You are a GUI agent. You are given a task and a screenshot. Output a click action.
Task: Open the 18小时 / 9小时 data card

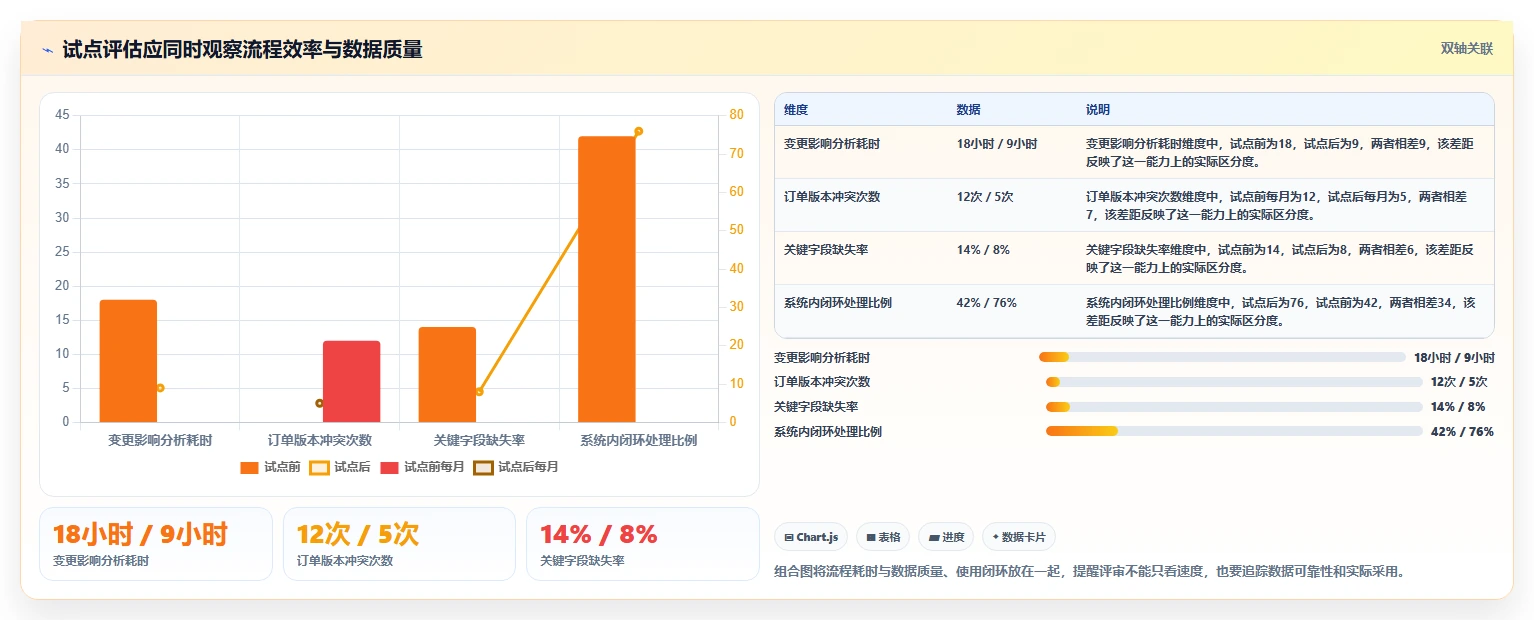[156, 544]
